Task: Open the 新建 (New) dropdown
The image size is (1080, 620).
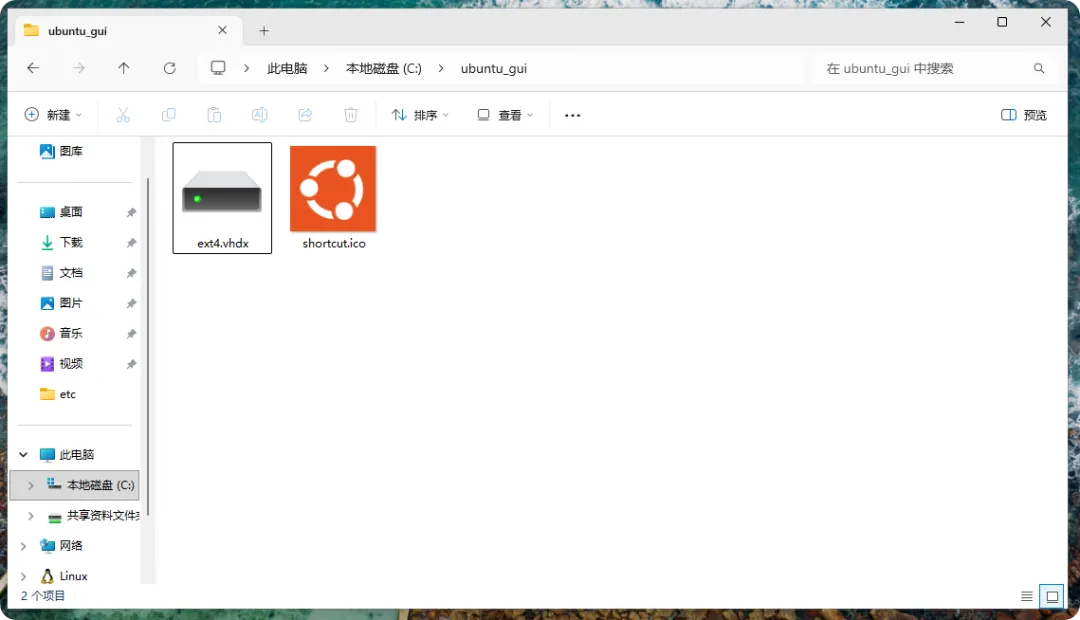Action: pyautogui.click(x=53, y=115)
